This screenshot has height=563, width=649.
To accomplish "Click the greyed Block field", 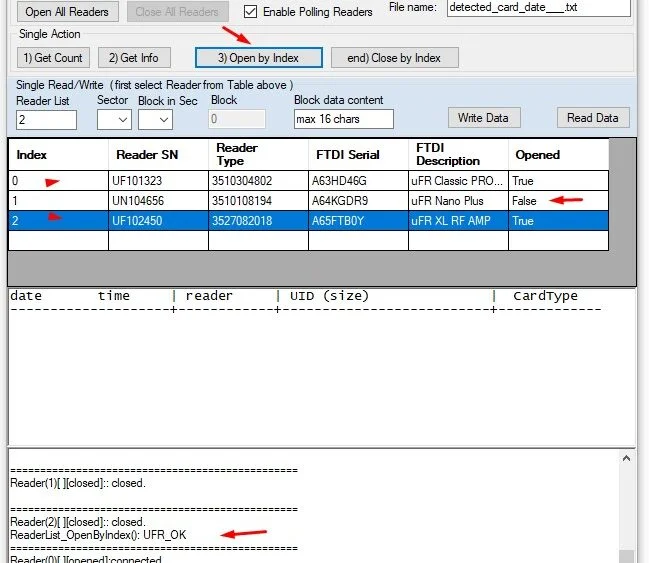I will point(237,119).
